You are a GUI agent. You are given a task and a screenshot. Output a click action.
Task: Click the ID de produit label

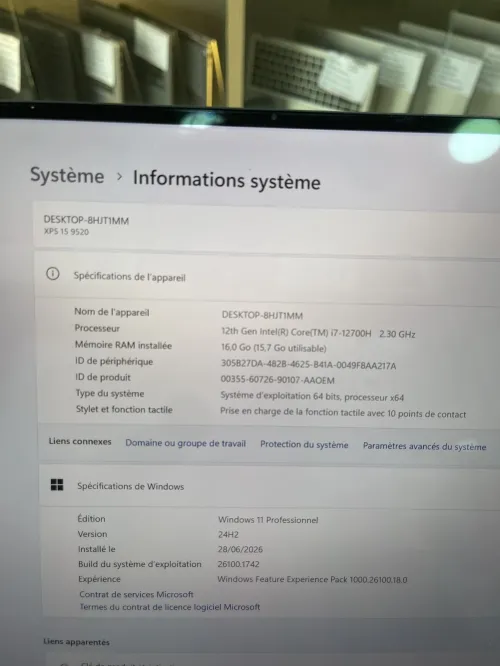point(103,377)
